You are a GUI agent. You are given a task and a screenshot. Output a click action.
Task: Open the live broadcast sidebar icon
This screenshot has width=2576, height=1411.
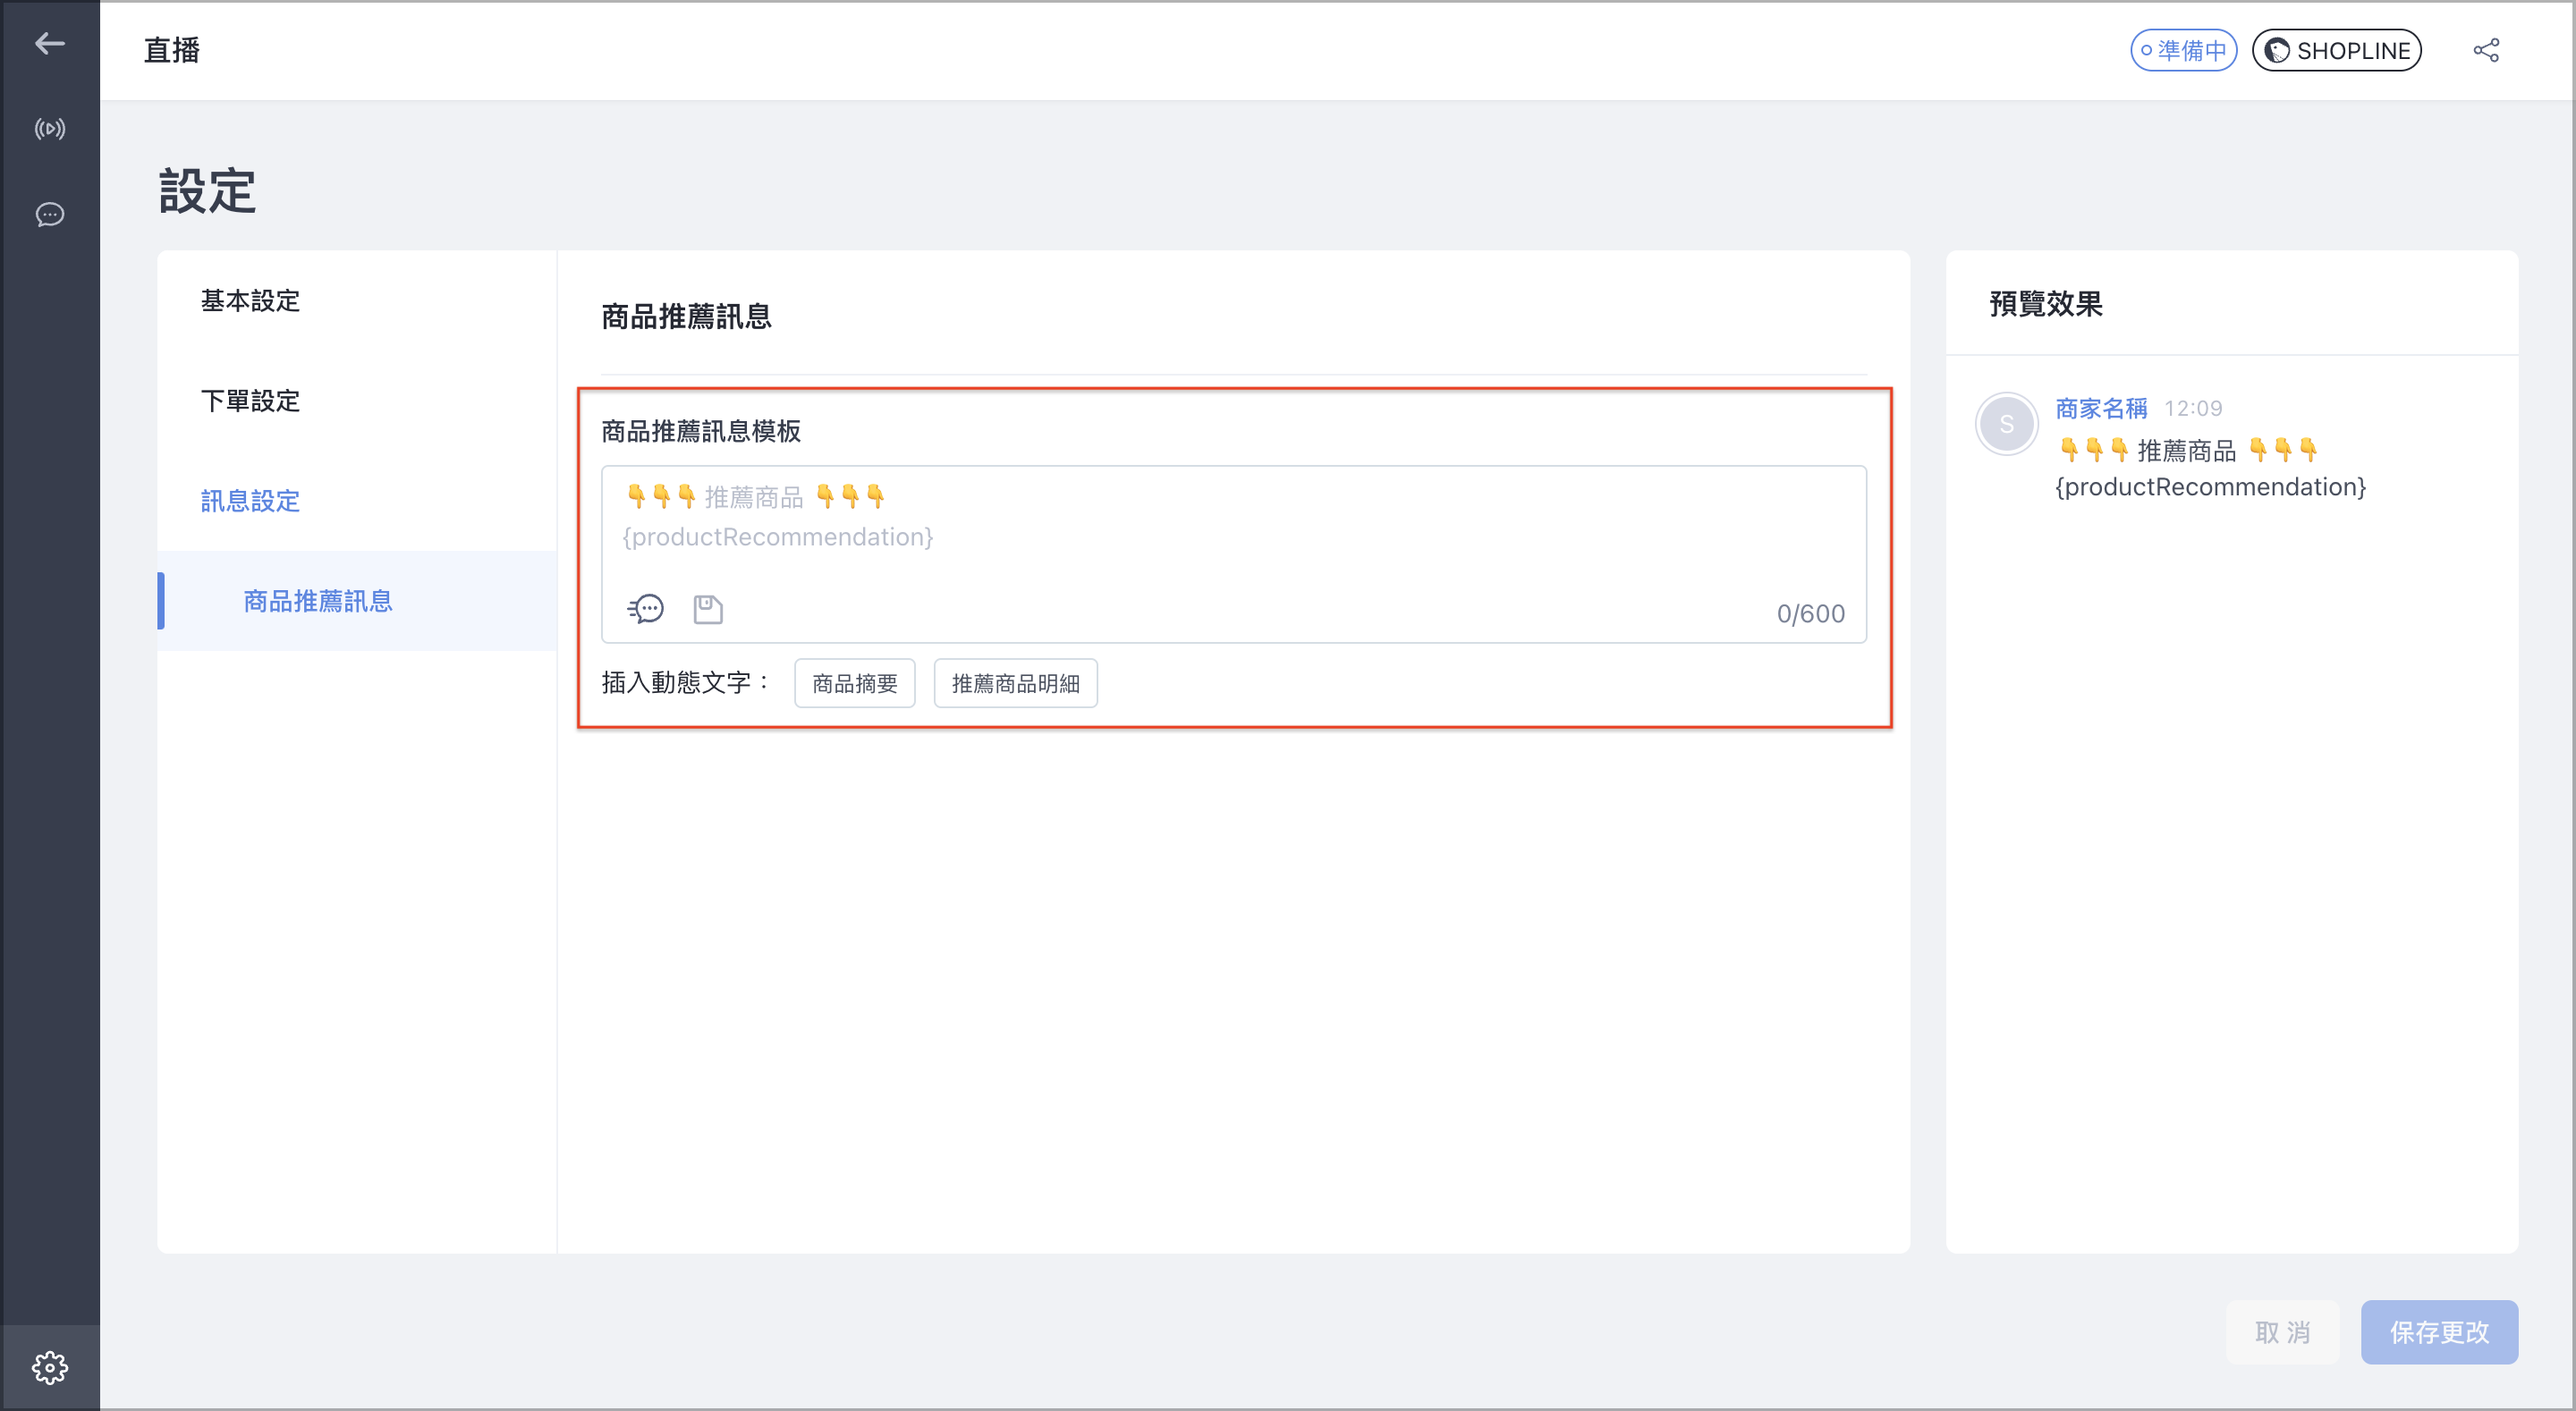[50, 129]
